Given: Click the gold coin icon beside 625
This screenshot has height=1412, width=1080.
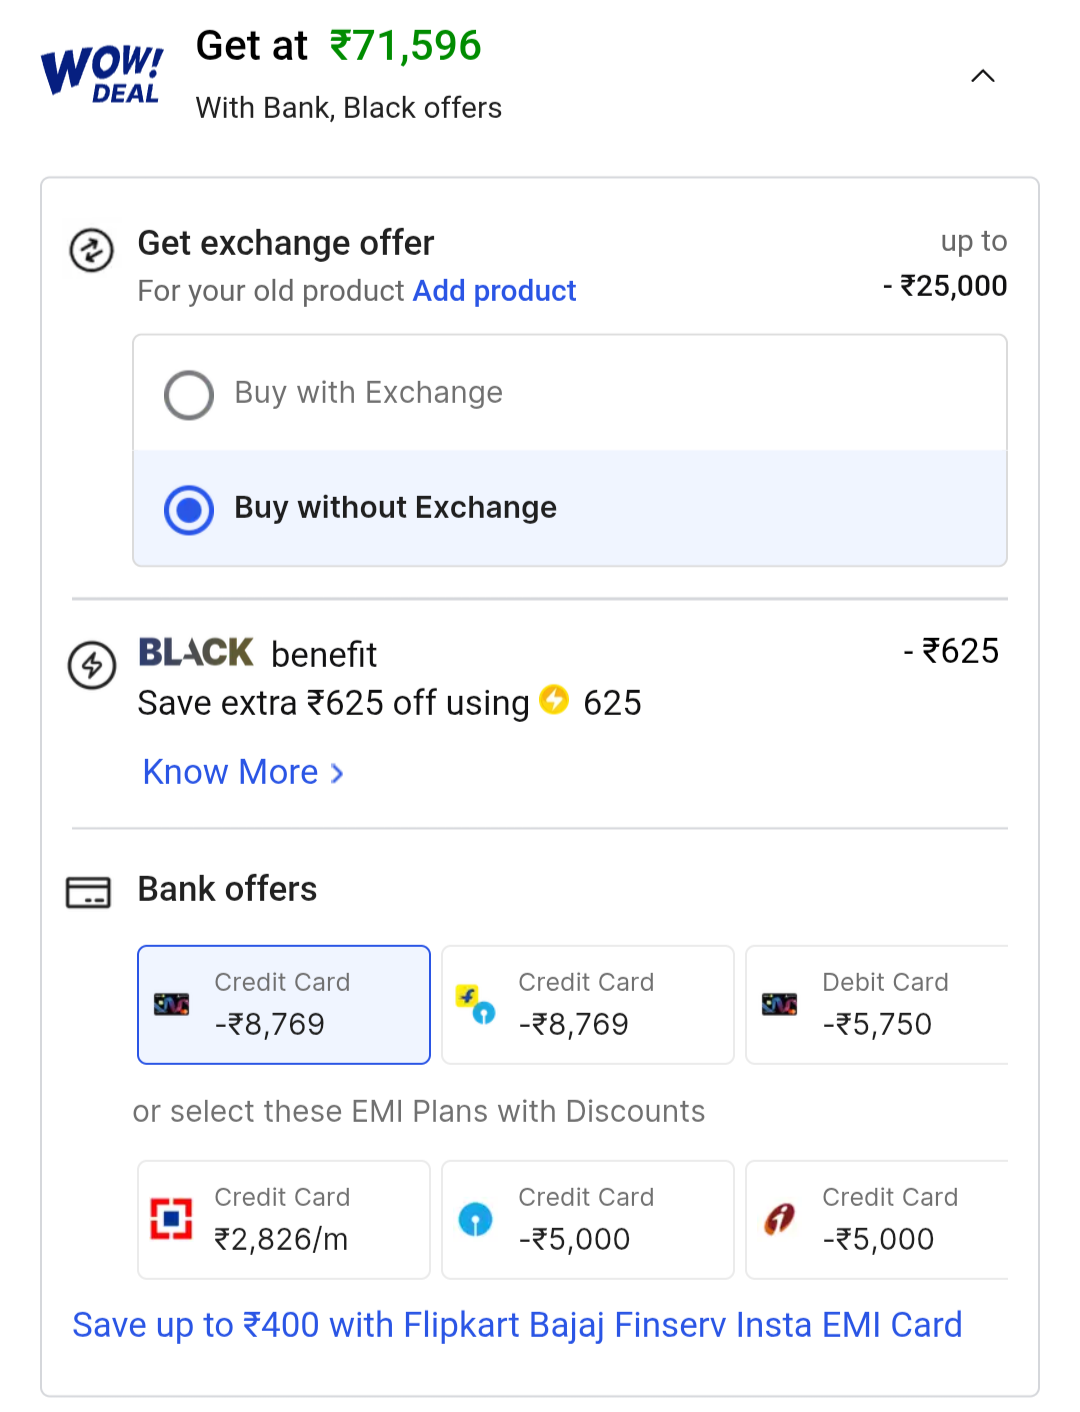Looking at the screenshot, I should [554, 700].
